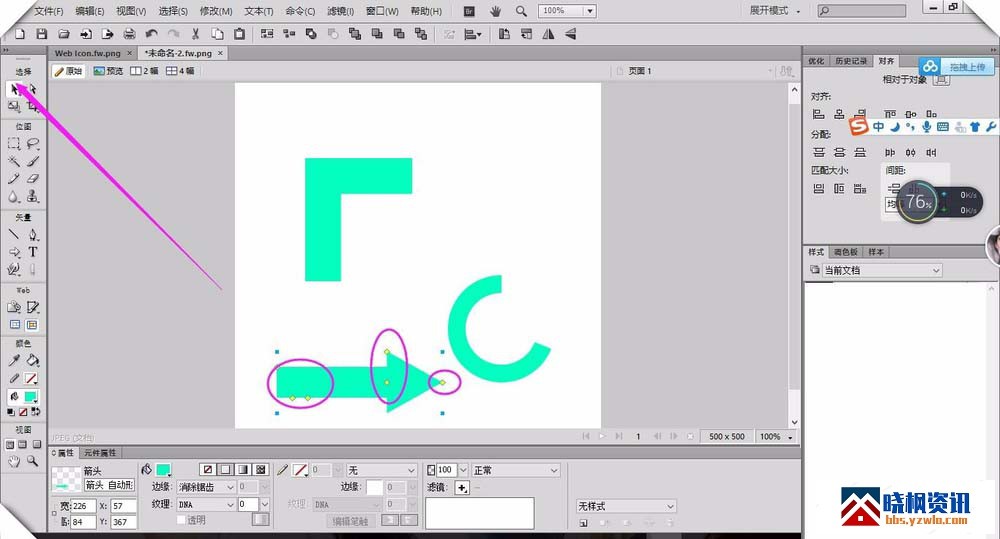The height and width of the screenshot is (539, 1000).
Task: Cut selection with scissors icon
Action: click(196, 34)
